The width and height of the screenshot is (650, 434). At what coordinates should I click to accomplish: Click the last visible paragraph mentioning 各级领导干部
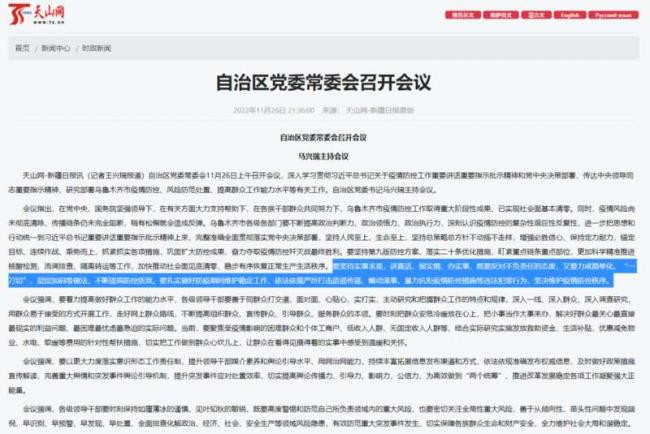pos(321,416)
